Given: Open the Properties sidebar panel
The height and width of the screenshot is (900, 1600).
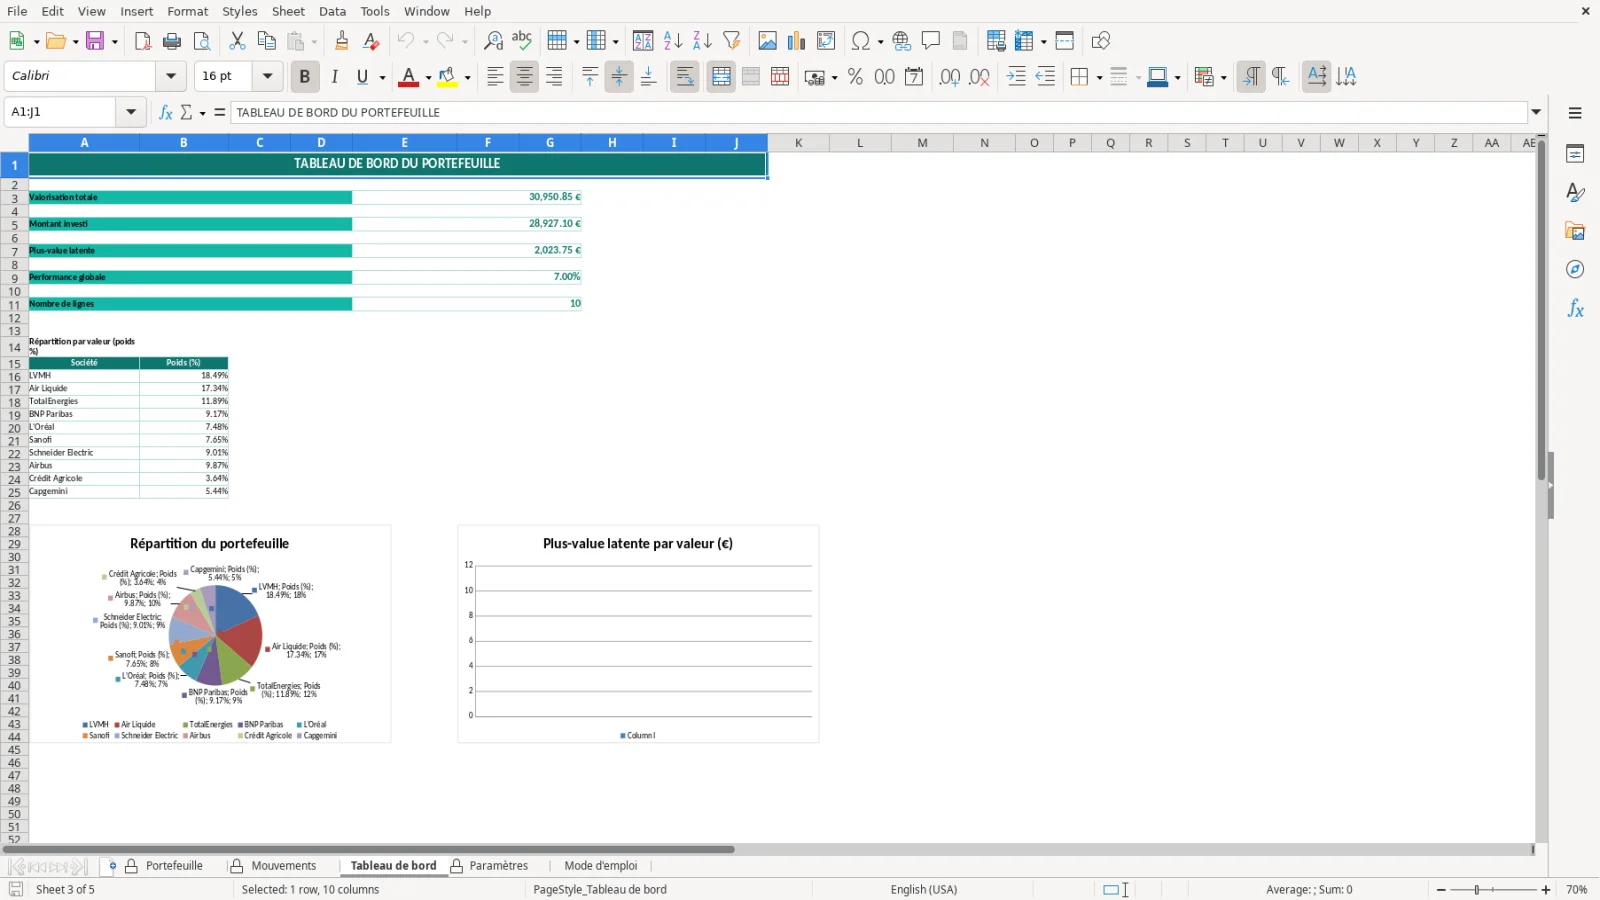Looking at the screenshot, I should (1575, 154).
